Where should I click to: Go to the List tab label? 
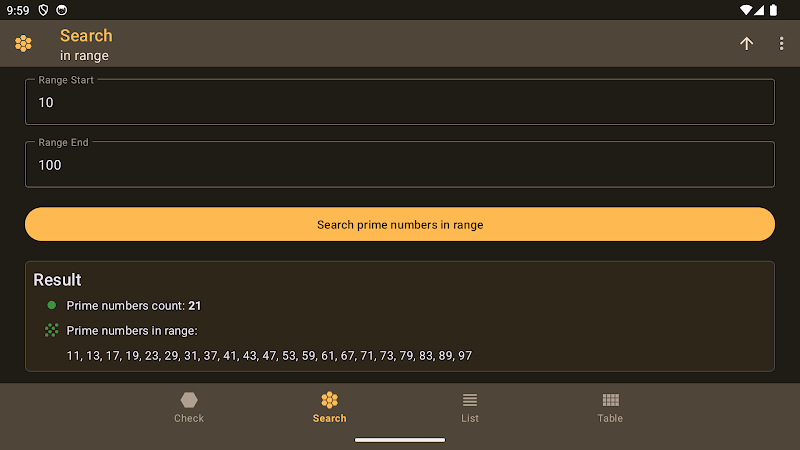tap(470, 418)
